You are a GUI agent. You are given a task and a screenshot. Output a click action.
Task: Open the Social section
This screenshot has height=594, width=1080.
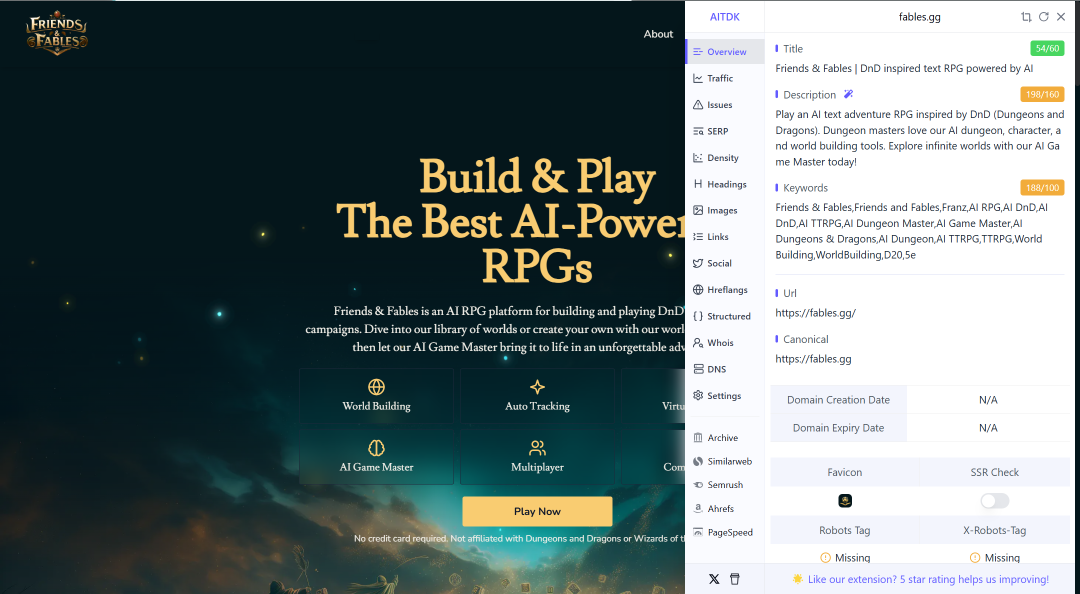(725, 263)
